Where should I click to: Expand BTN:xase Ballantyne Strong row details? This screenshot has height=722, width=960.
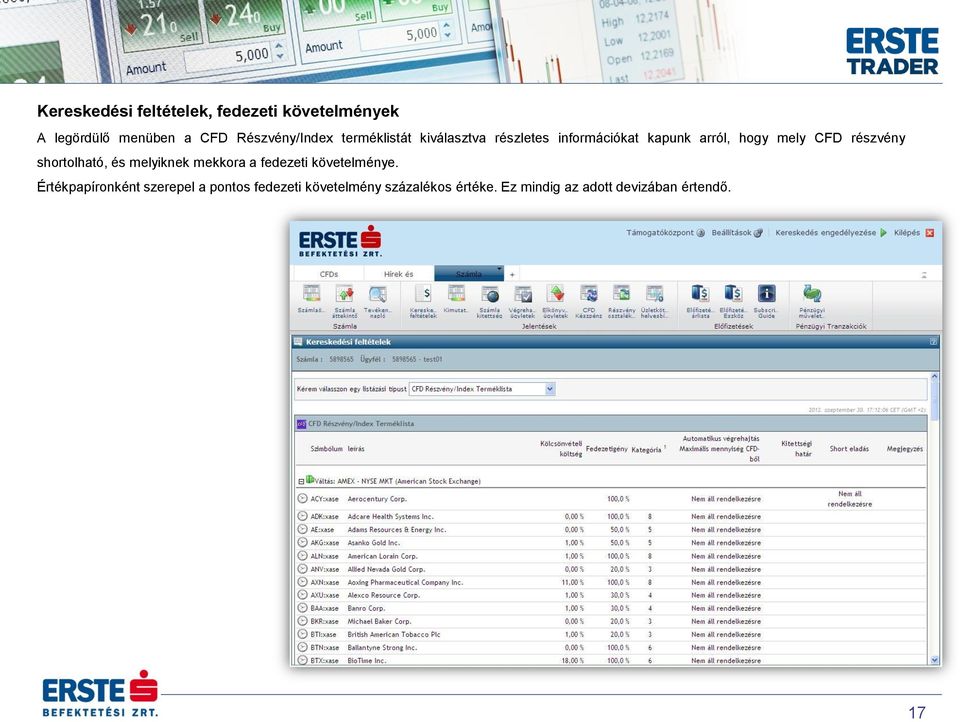pos(302,647)
